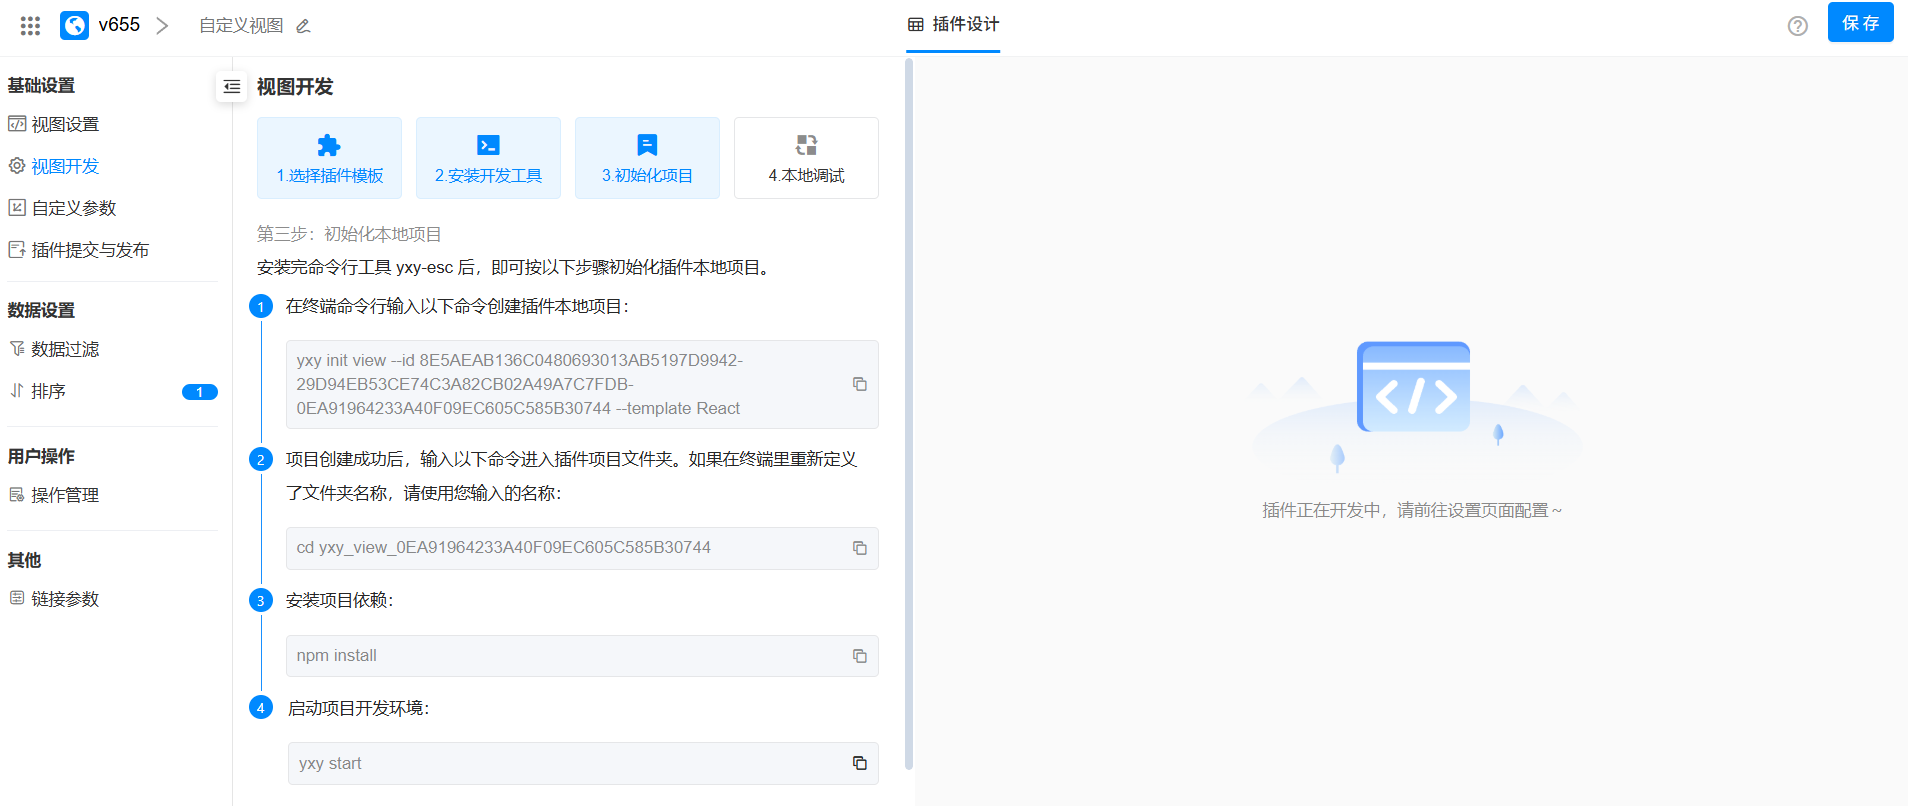The height and width of the screenshot is (806, 1908).
Task: Select step 1.选择插件模板
Action: 329,158
